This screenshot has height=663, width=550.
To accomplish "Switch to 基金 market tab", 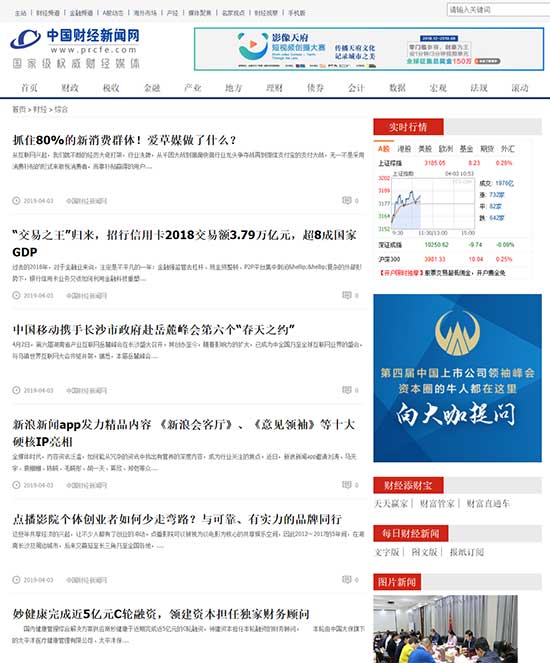I will pos(466,148).
